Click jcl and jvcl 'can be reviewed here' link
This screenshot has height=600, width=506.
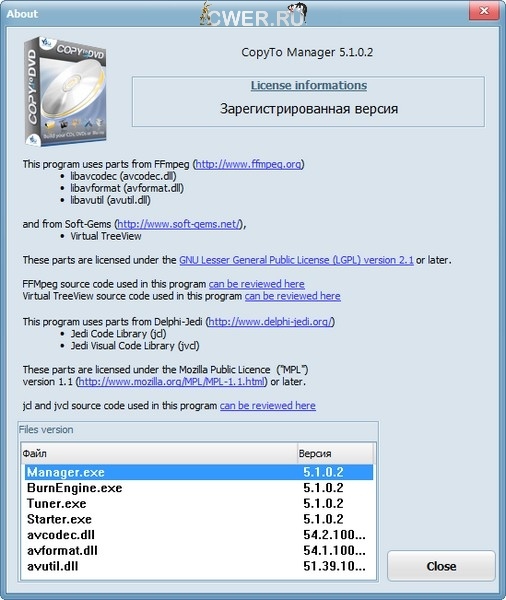tap(268, 405)
